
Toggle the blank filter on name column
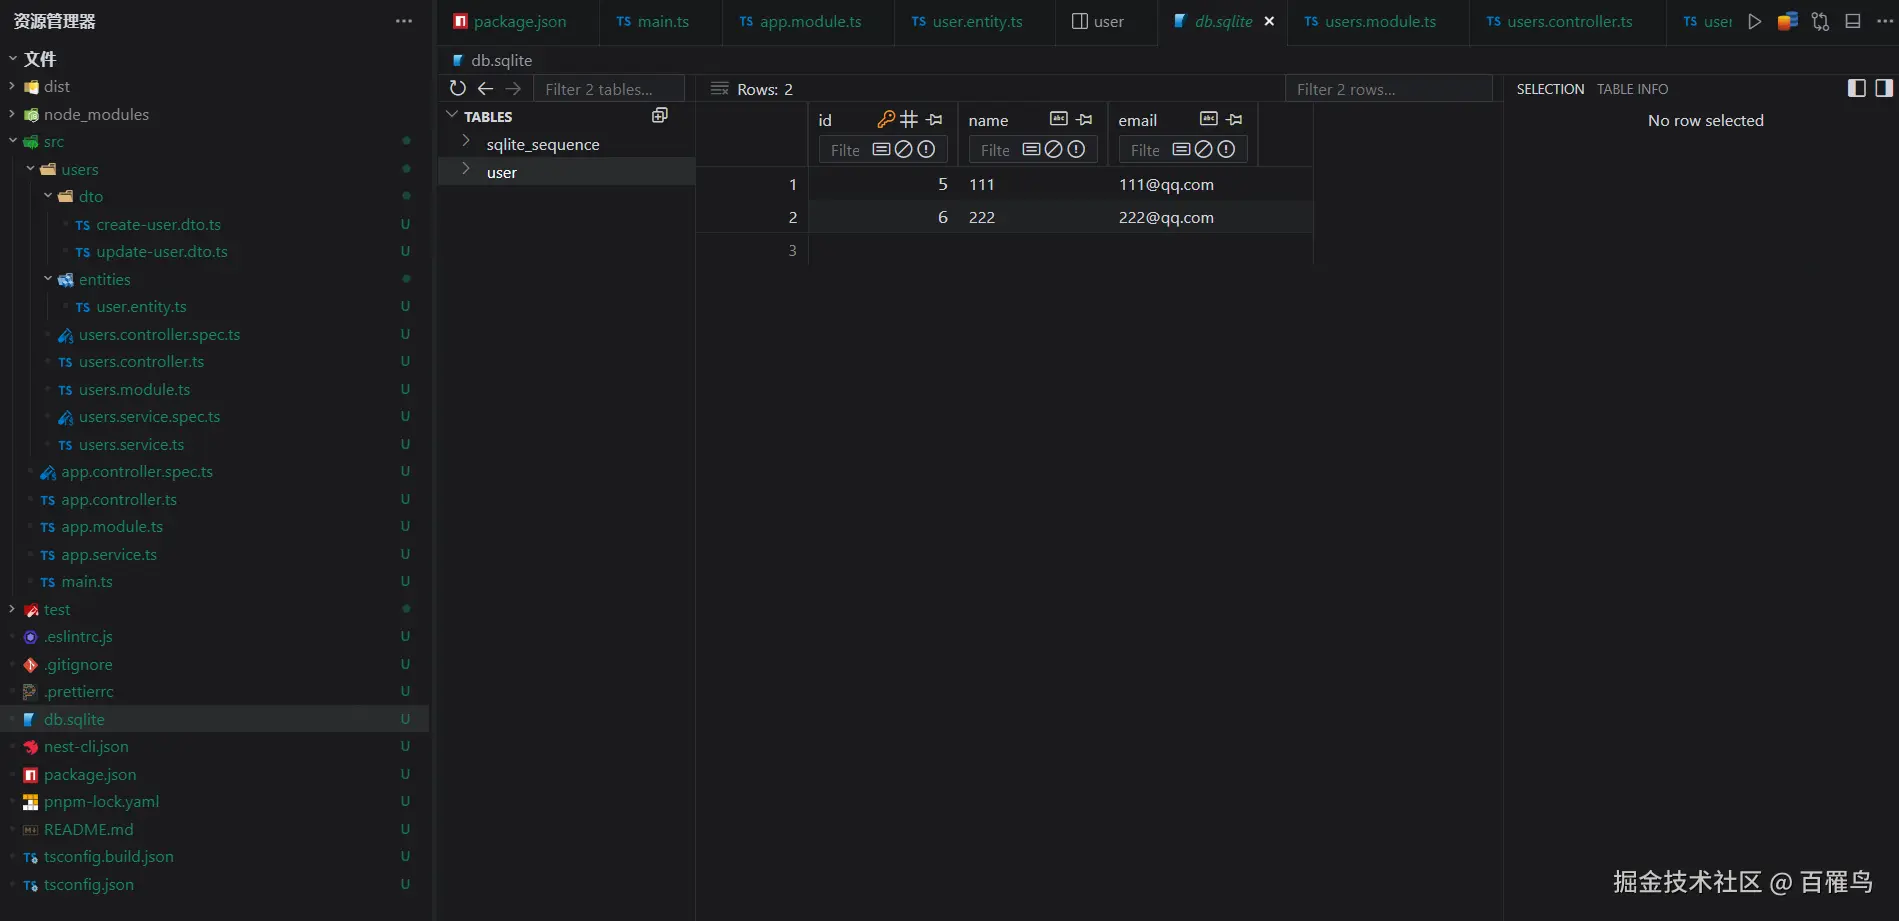1031,149
